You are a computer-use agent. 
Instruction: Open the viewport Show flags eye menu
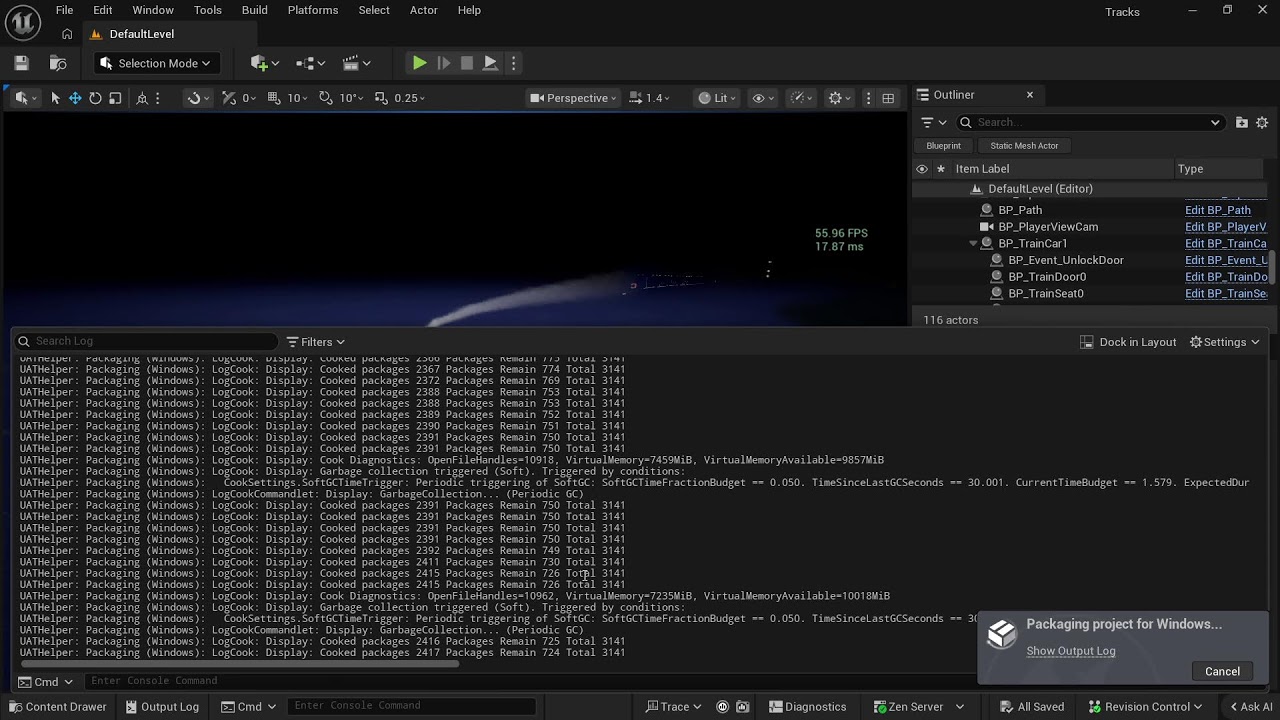763,98
